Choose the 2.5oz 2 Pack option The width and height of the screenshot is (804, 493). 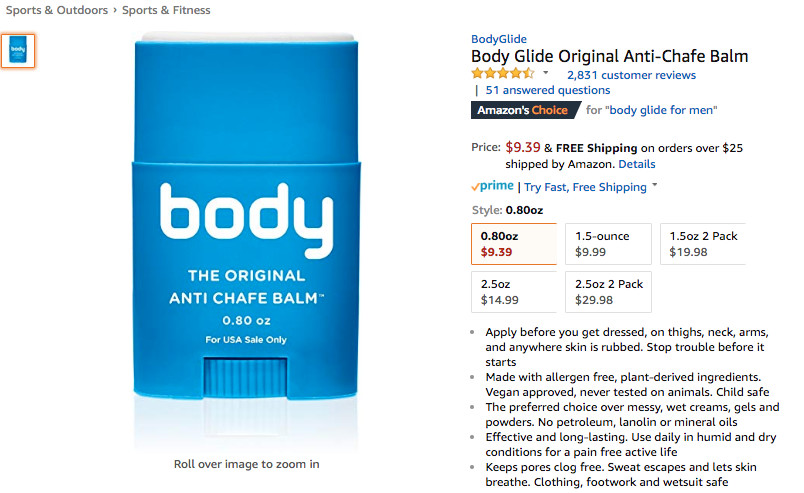(608, 292)
